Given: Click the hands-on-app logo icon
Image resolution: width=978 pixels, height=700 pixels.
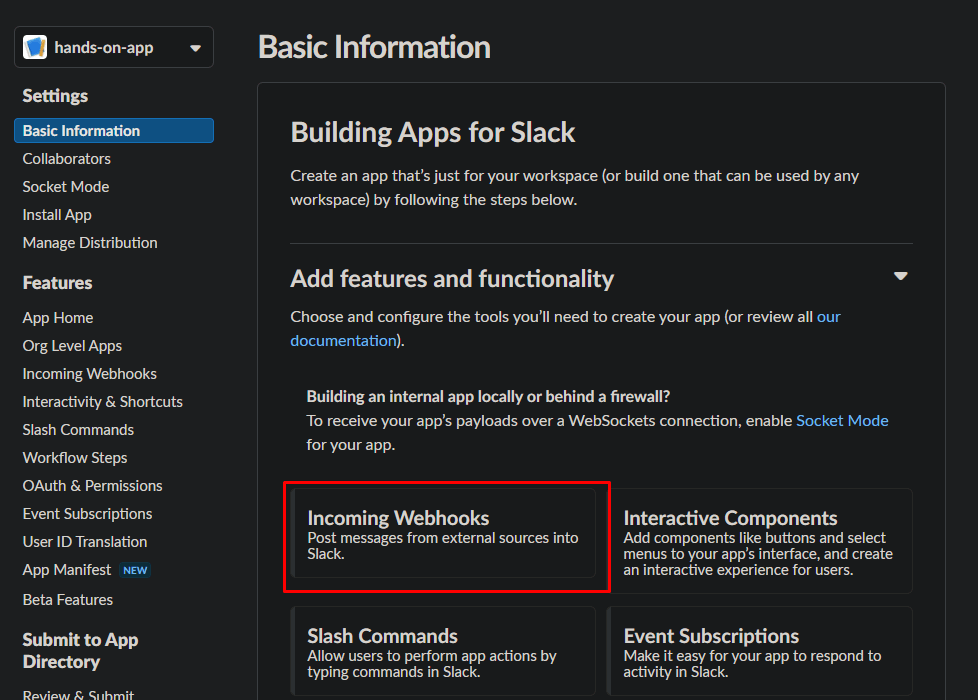Looking at the screenshot, I should tap(35, 47).
